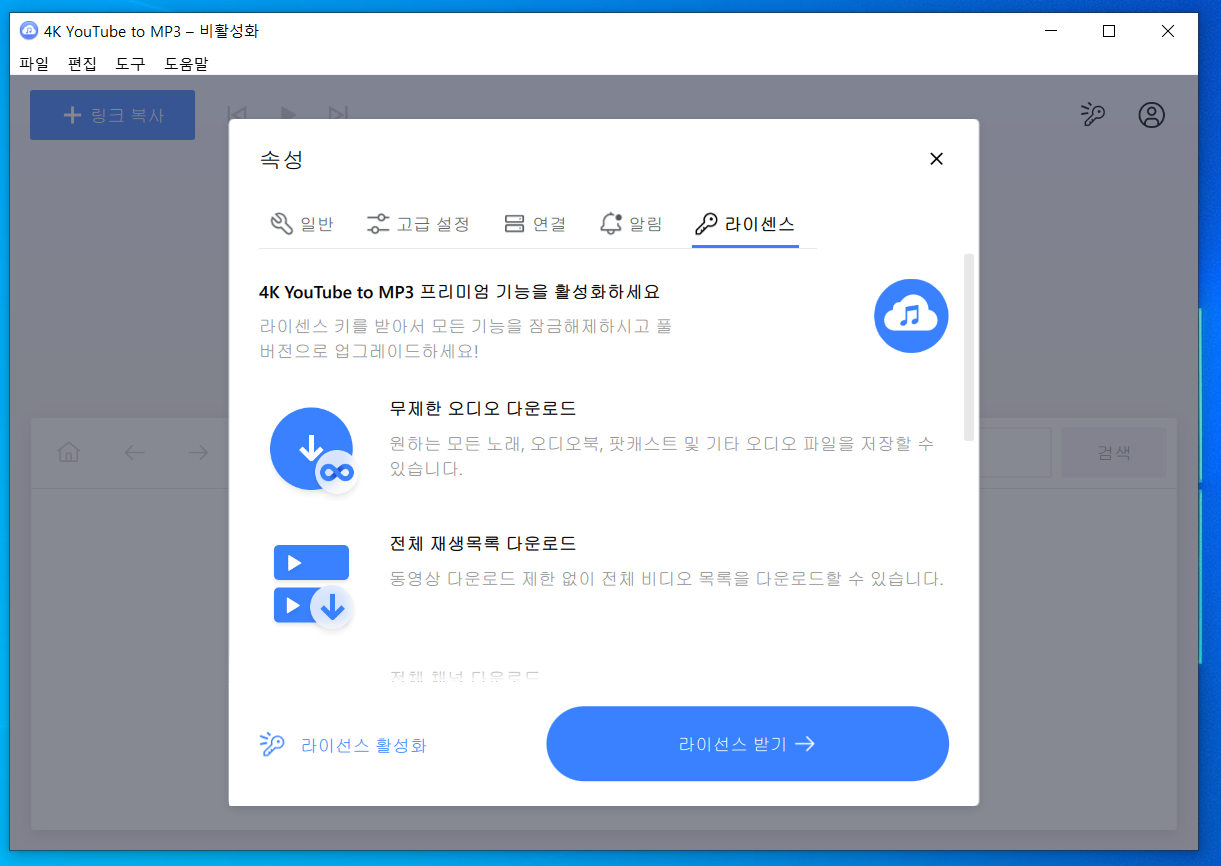Click the 검색 button
This screenshot has width=1221, height=866.
[x=1114, y=452]
